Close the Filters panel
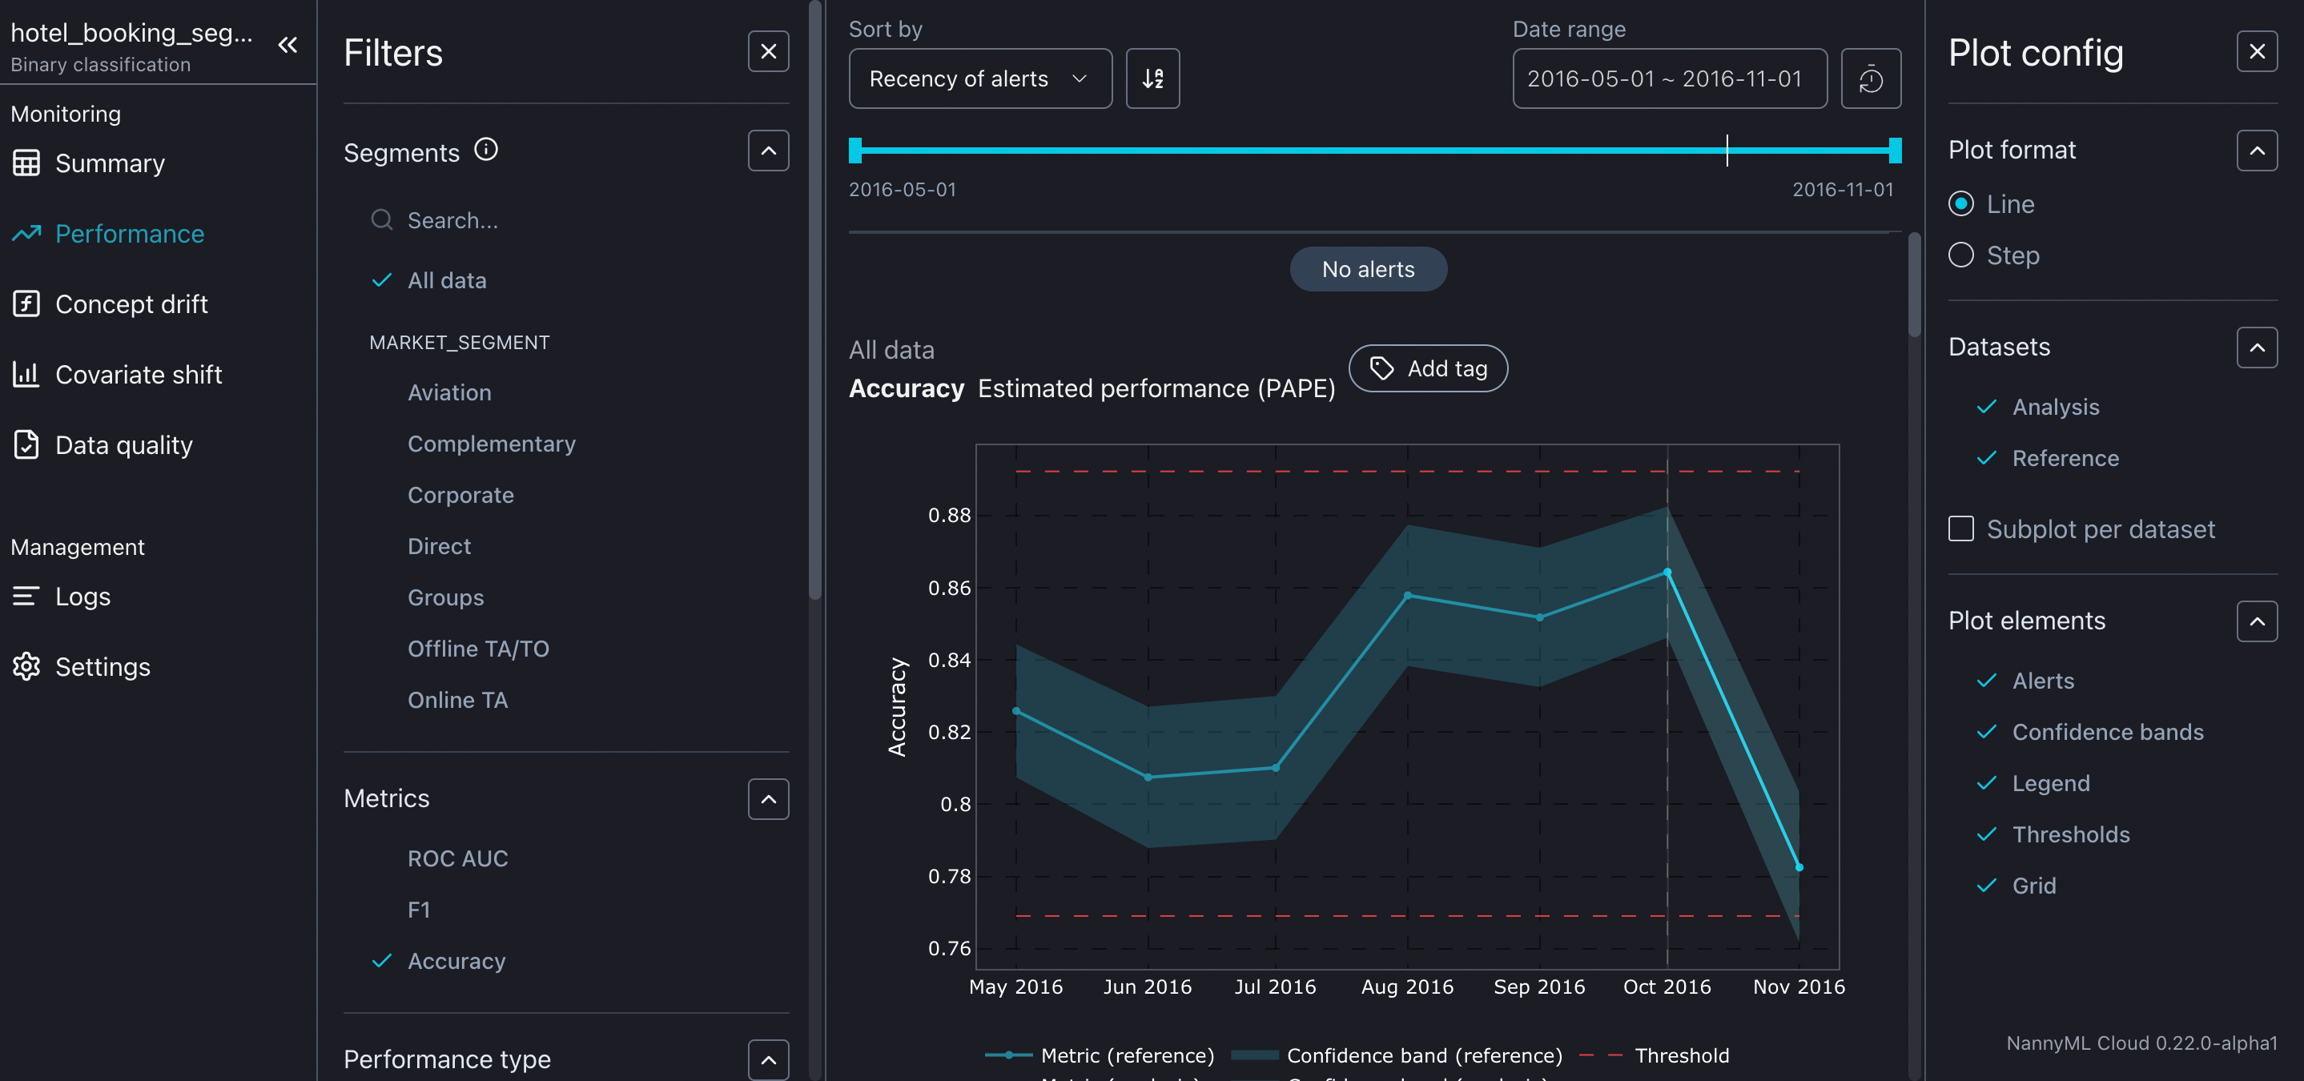2304x1081 pixels. (768, 52)
